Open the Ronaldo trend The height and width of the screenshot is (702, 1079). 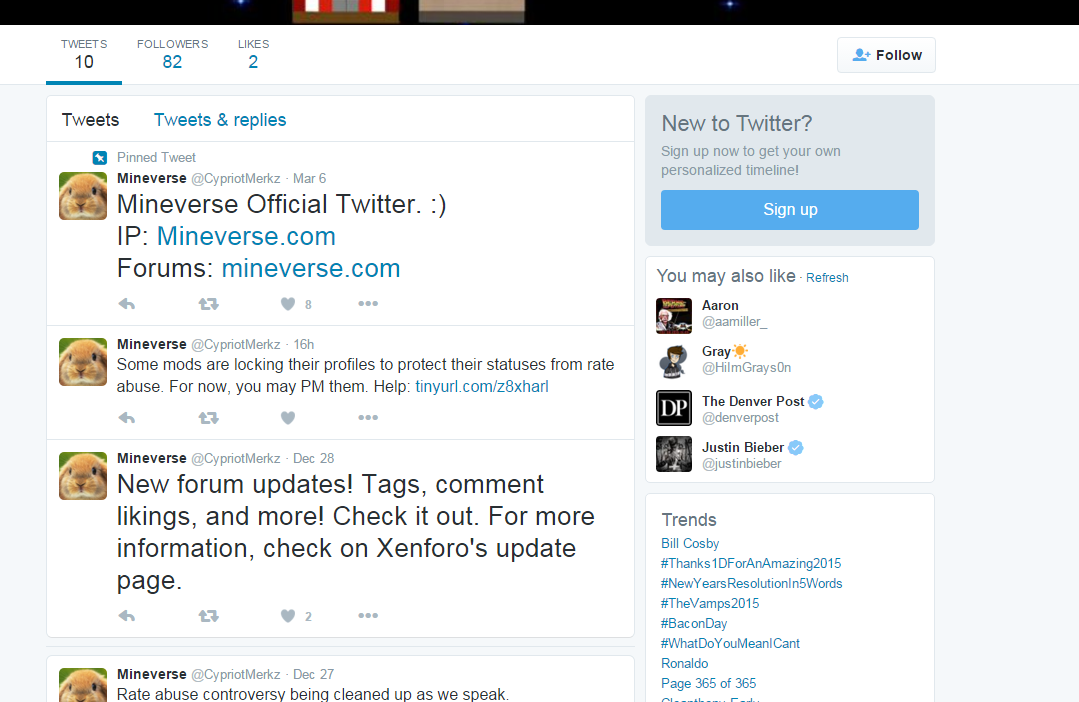[685, 663]
